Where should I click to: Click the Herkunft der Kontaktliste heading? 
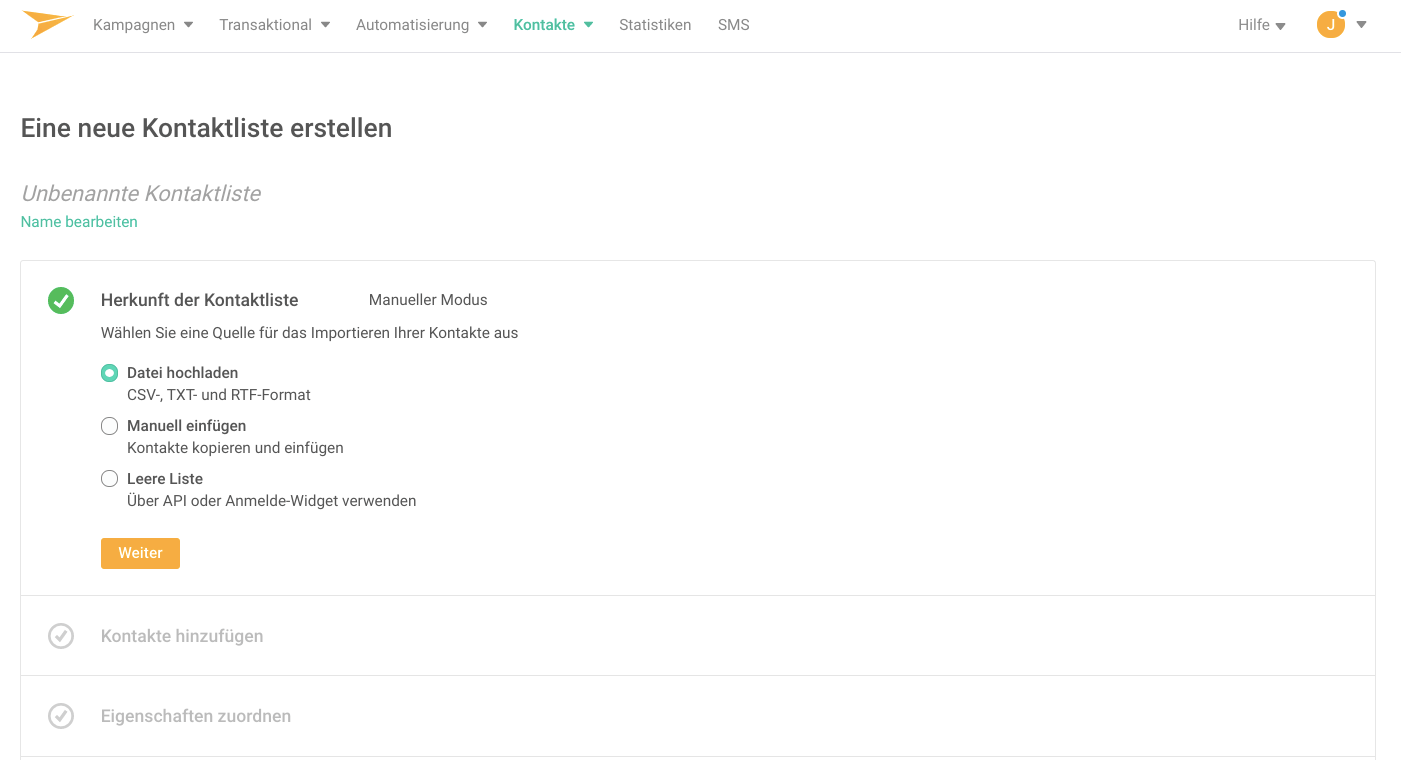tap(200, 300)
